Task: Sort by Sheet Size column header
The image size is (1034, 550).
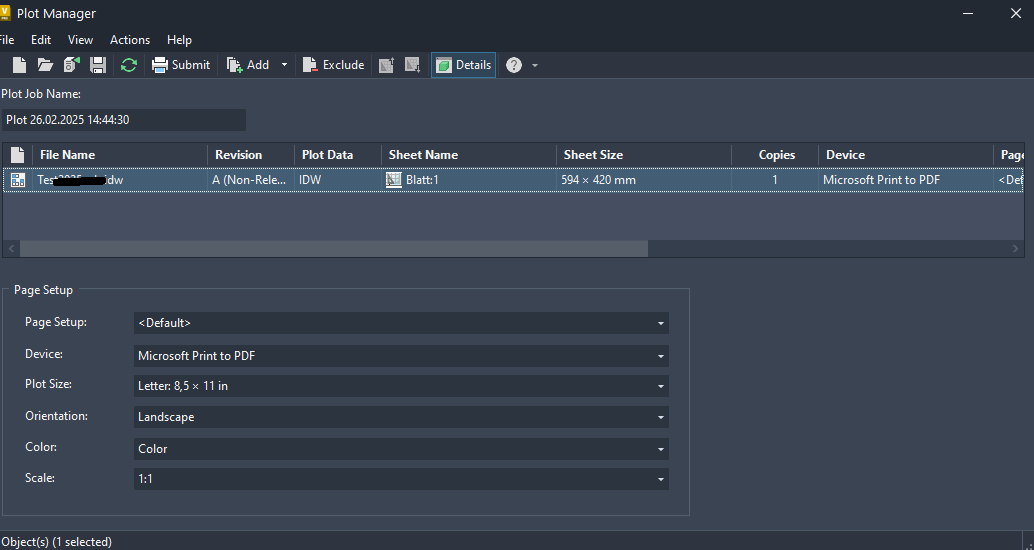Action: pyautogui.click(x=644, y=155)
